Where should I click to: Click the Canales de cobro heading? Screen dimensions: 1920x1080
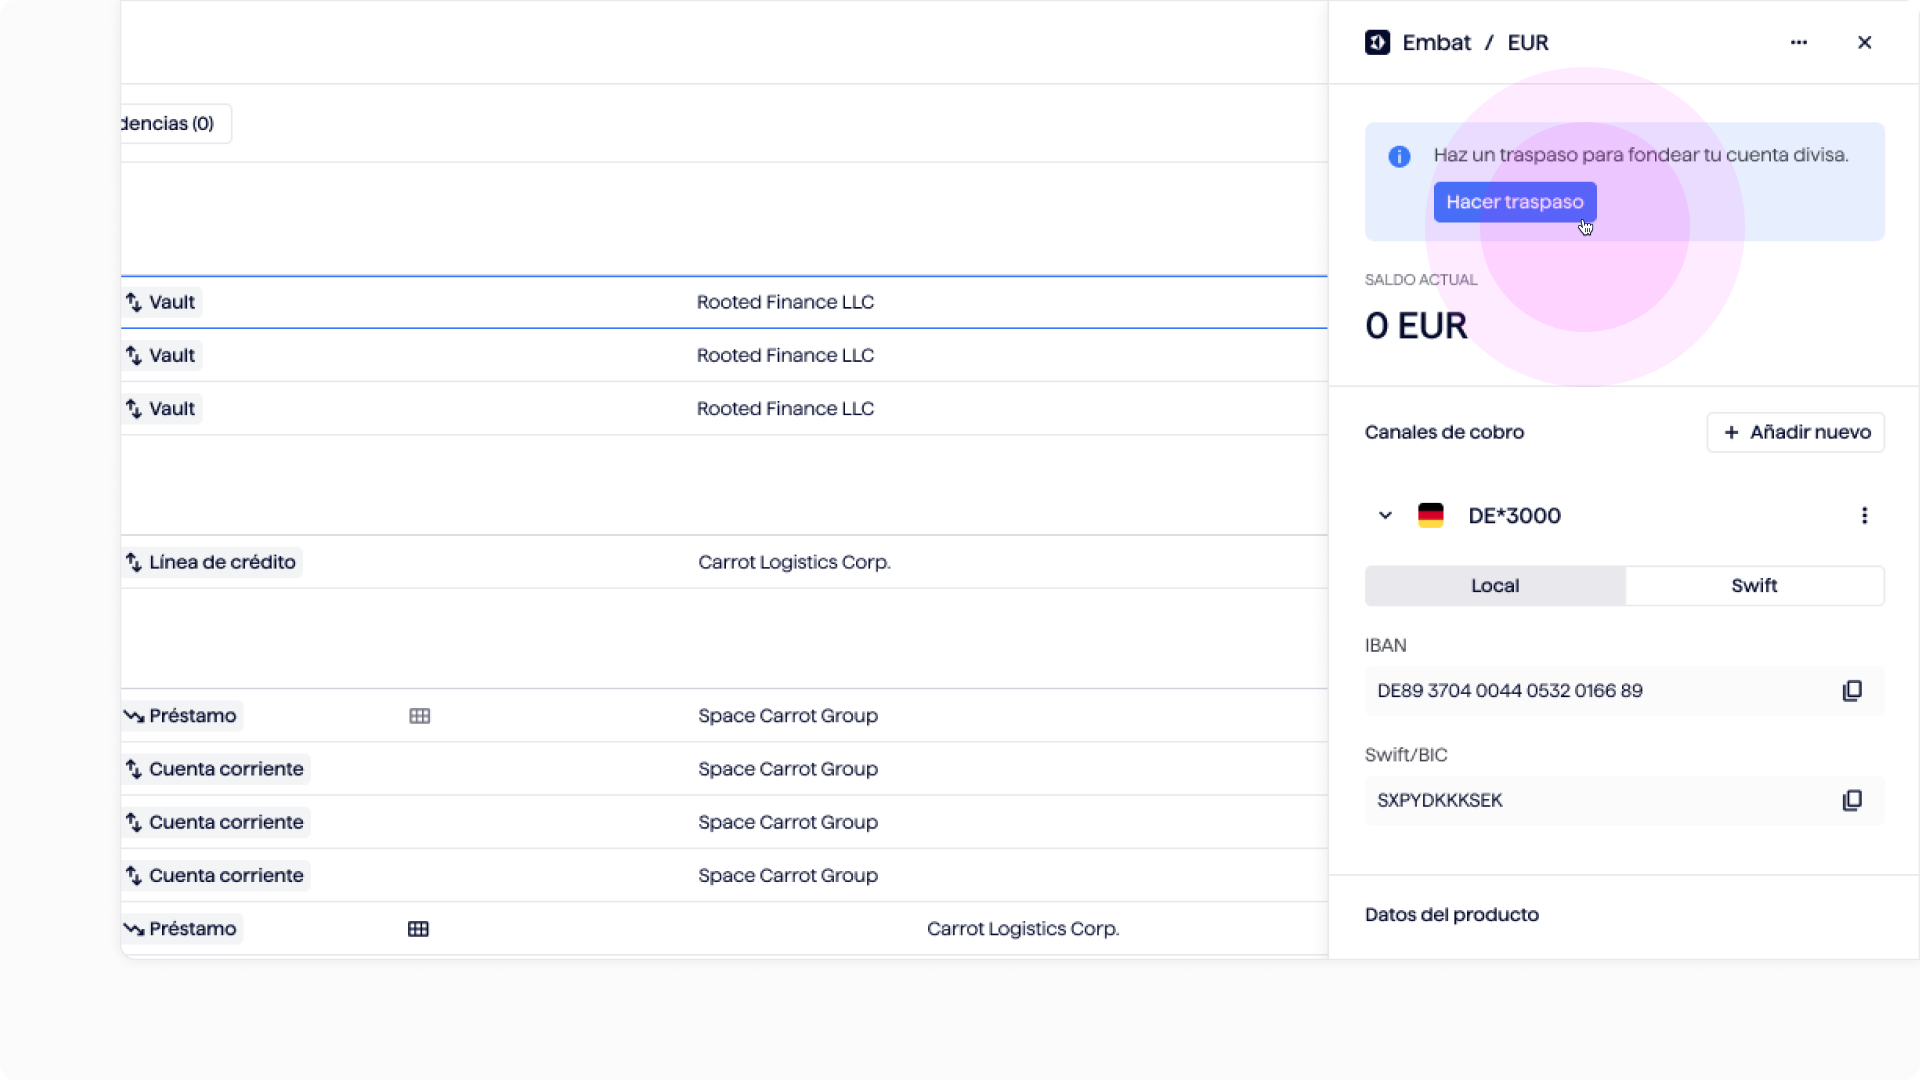(1444, 432)
